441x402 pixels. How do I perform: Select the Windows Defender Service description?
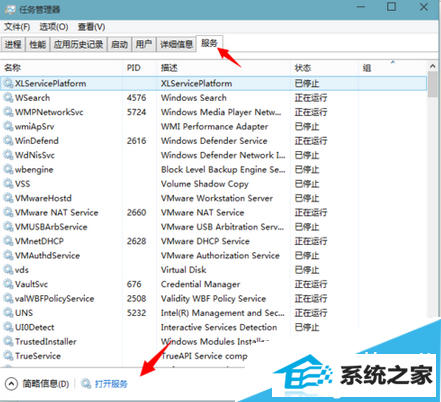(214, 141)
